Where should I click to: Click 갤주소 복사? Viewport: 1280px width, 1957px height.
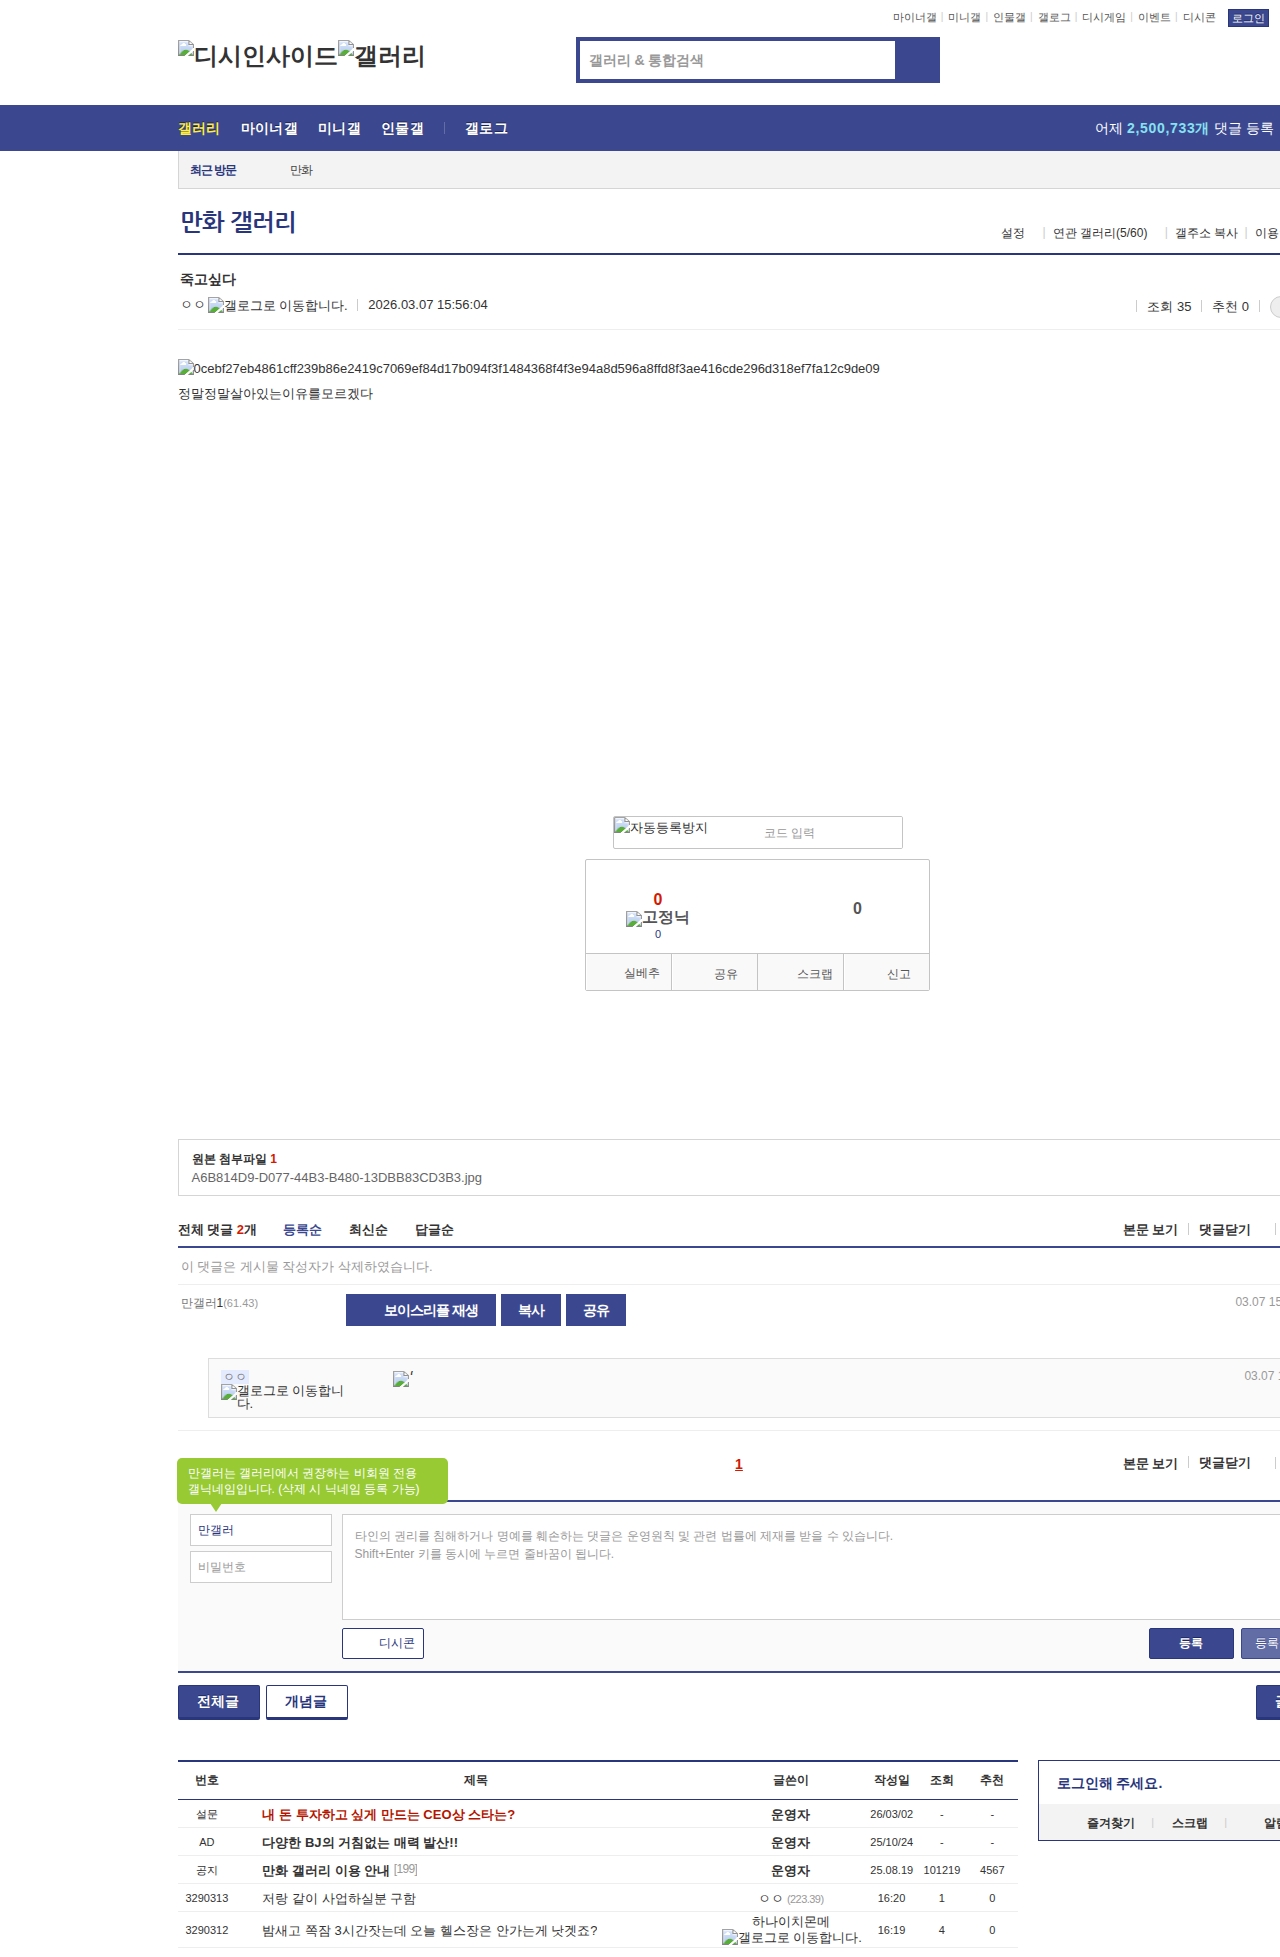[1206, 233]
